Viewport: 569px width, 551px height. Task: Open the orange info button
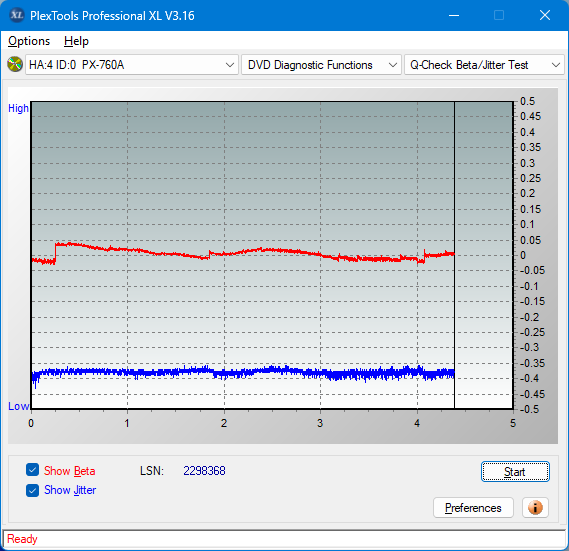pyautogui.click(x=535, y=507)
